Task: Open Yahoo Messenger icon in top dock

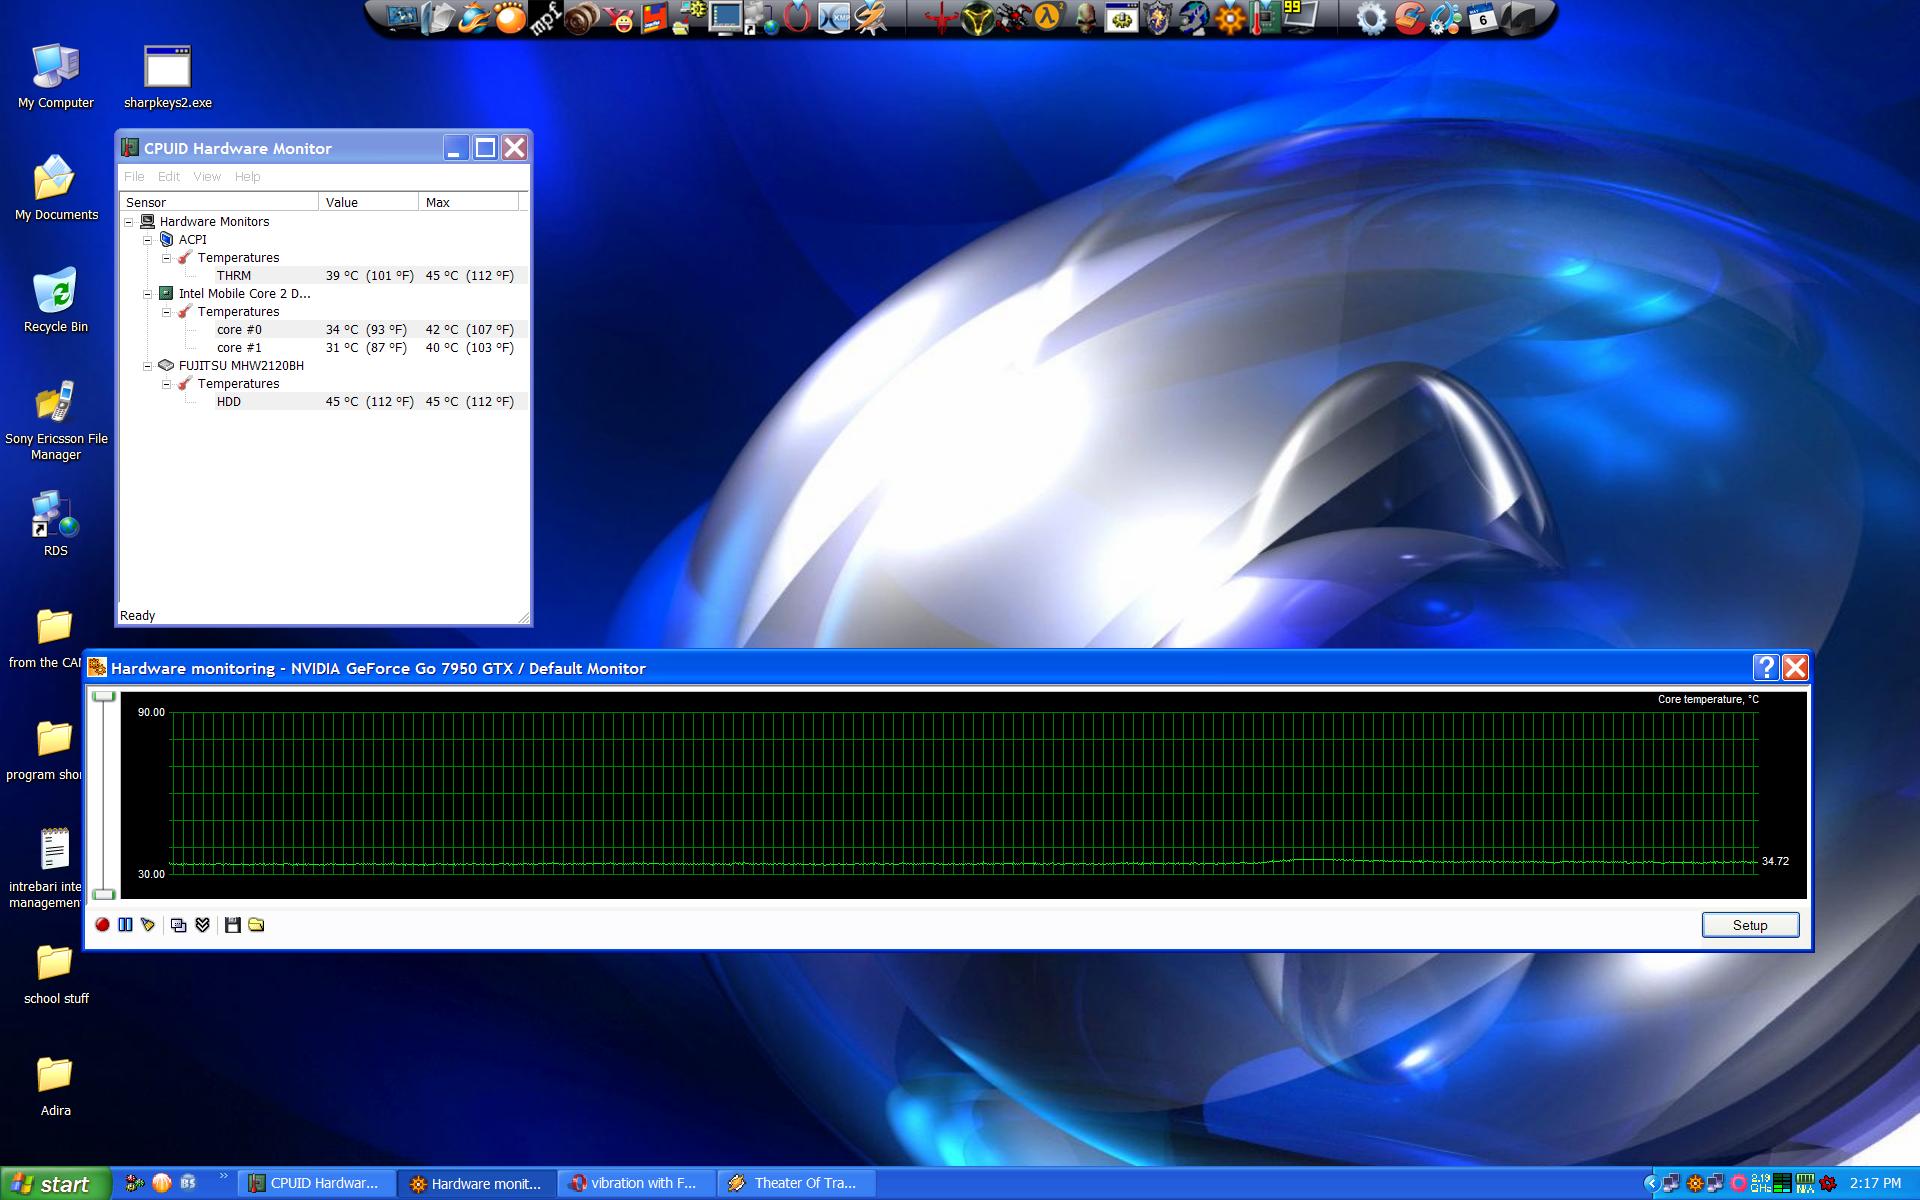Action: point(619,18)
